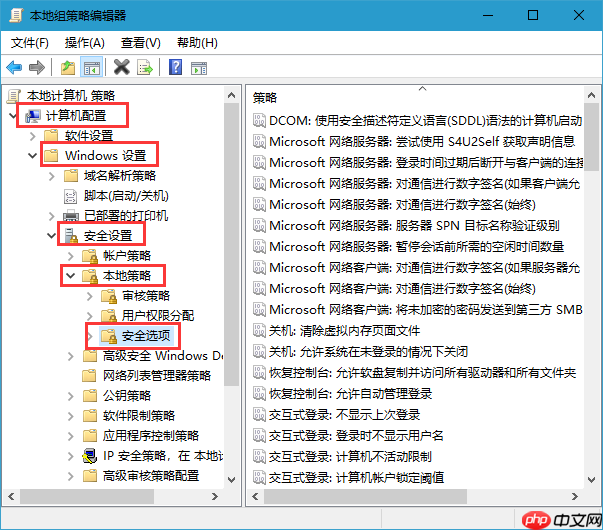This screenshot has height=530, width=603.
Task: Select policy 交互式登录: 计算机不活动限制
Action: [x=350, y=457]
